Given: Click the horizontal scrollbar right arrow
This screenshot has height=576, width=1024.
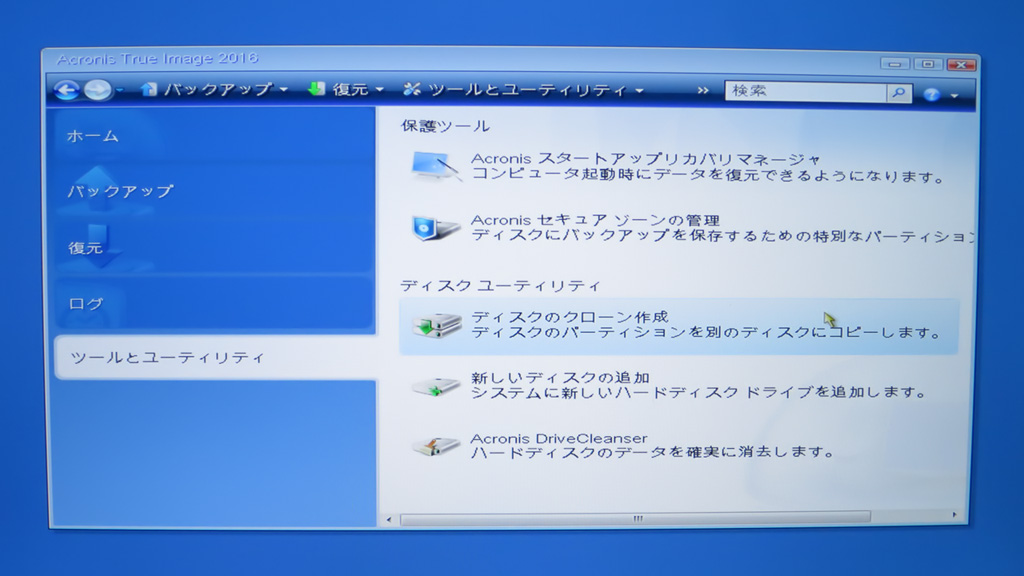Looking at the screenshot, I should pos(955,515).
